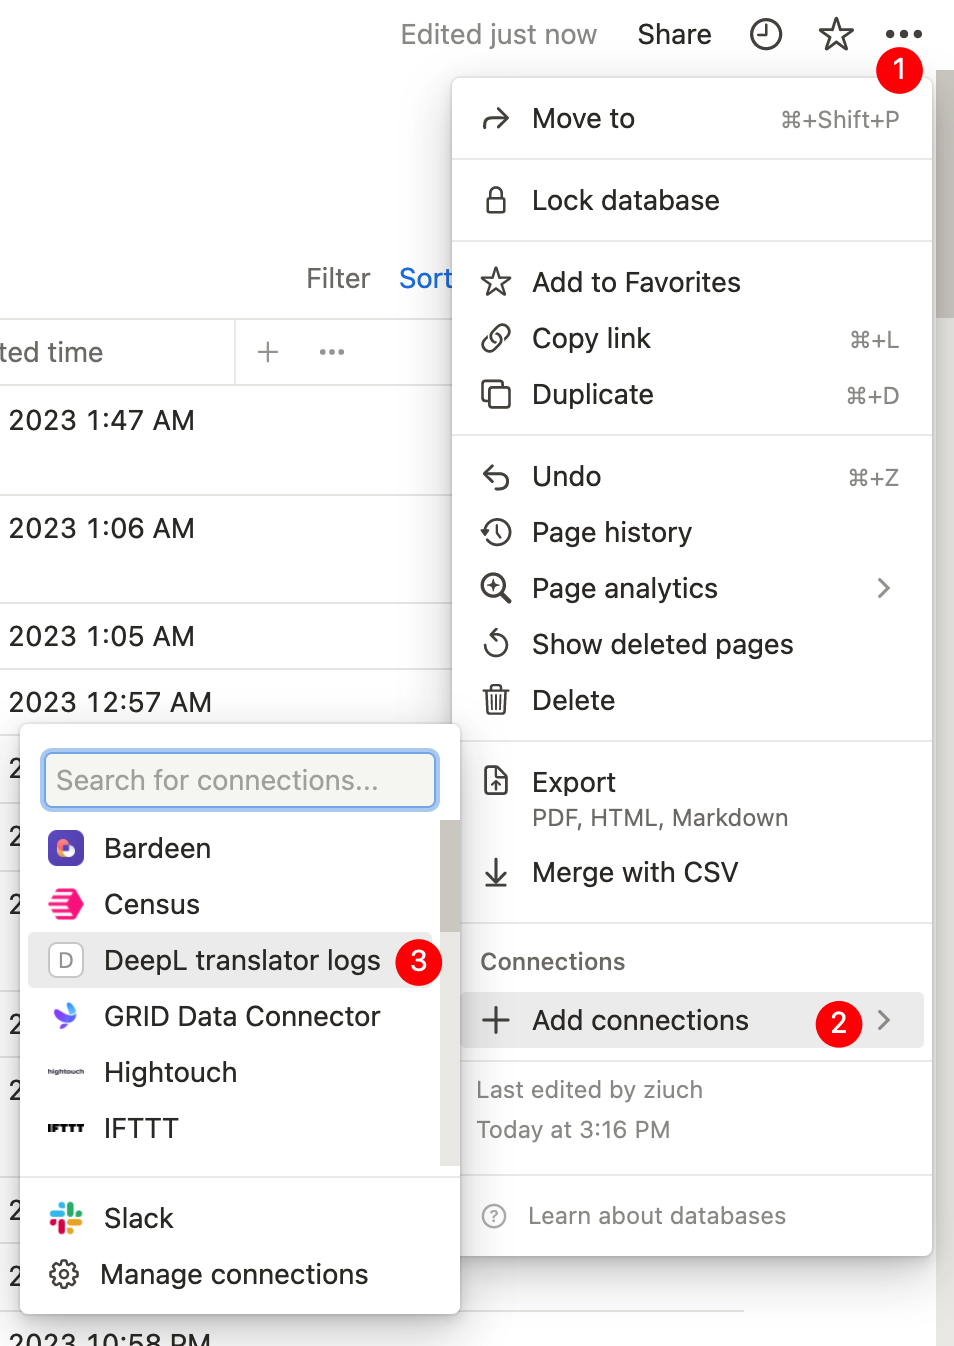Select the IFTTT connection icon
The image size is (954, 1346).
point(65,1128)
